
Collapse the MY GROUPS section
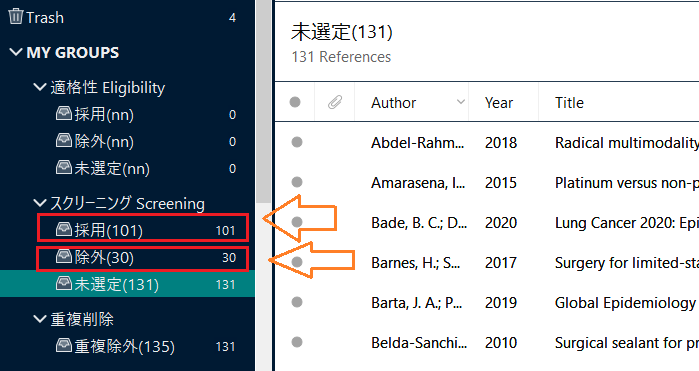point(16,53)
